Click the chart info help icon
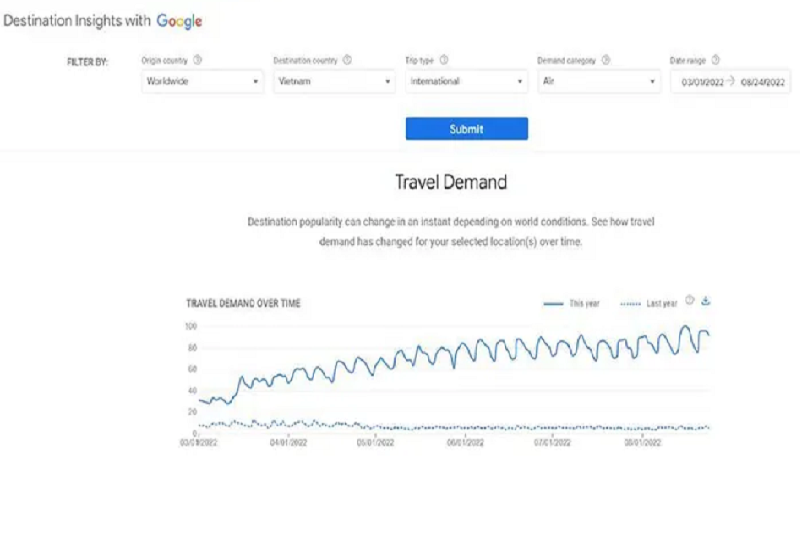The height and width of the screenshot is (533, 800). 690,300
